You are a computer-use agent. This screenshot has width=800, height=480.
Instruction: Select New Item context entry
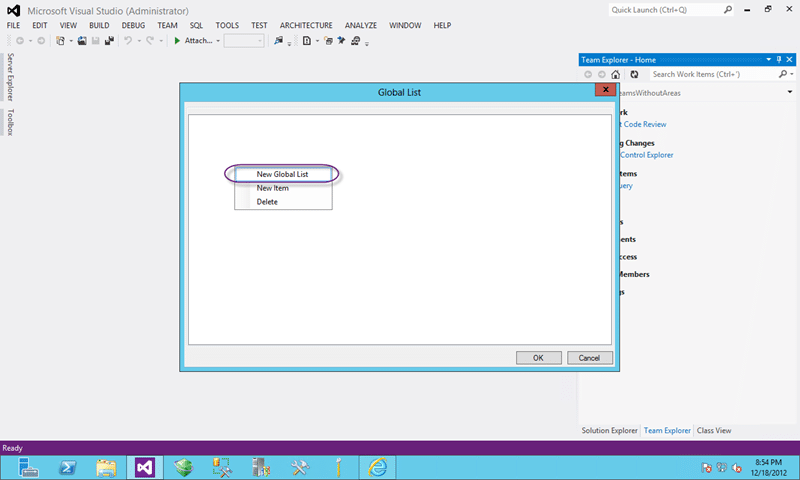click(x=283, y=188)
